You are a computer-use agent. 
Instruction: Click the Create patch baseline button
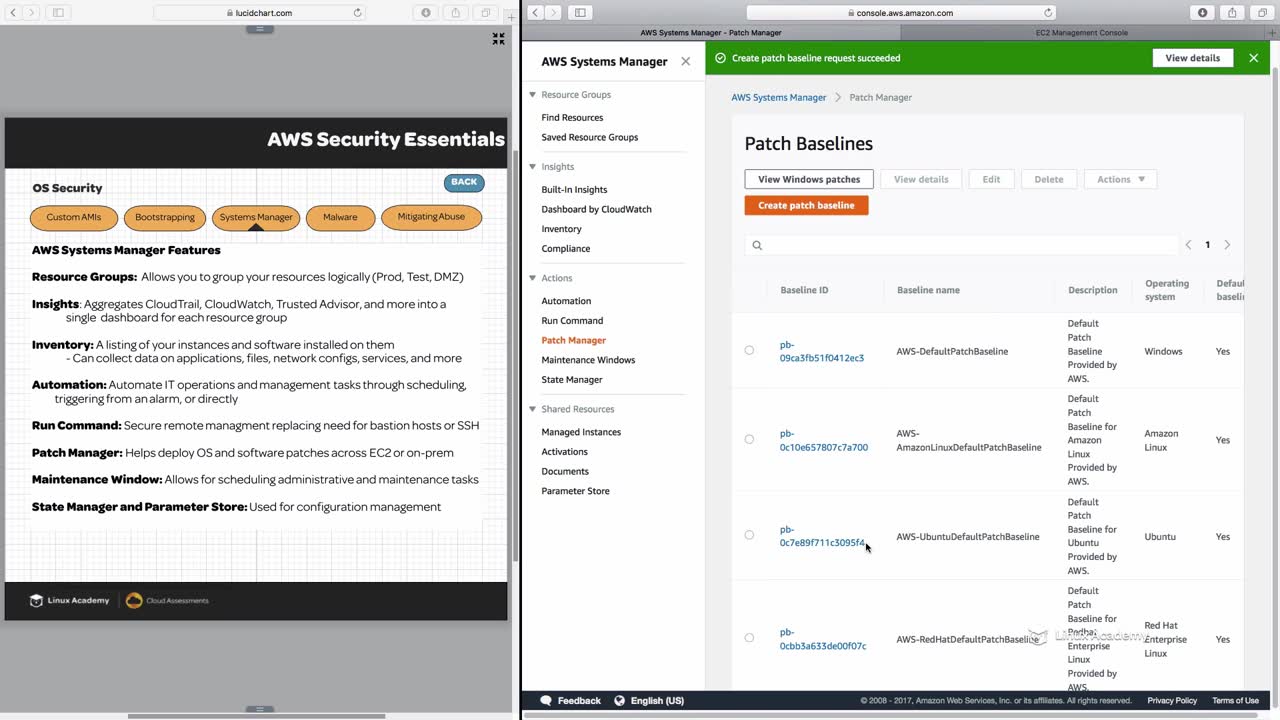coord(806,205)
